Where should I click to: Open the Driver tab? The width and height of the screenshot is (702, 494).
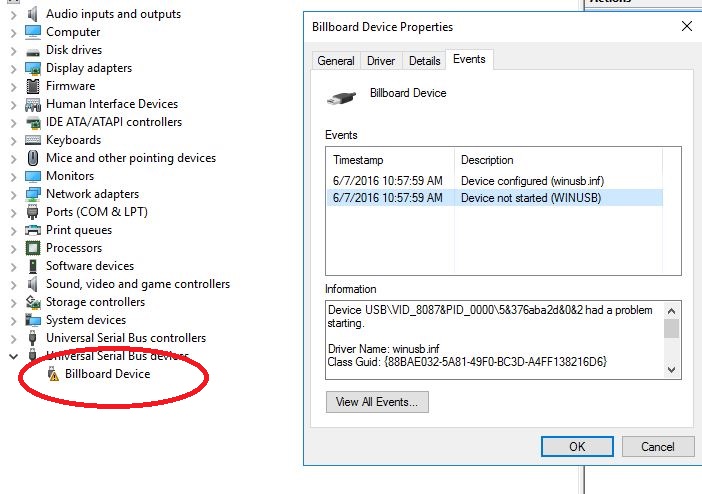point(381,61)
